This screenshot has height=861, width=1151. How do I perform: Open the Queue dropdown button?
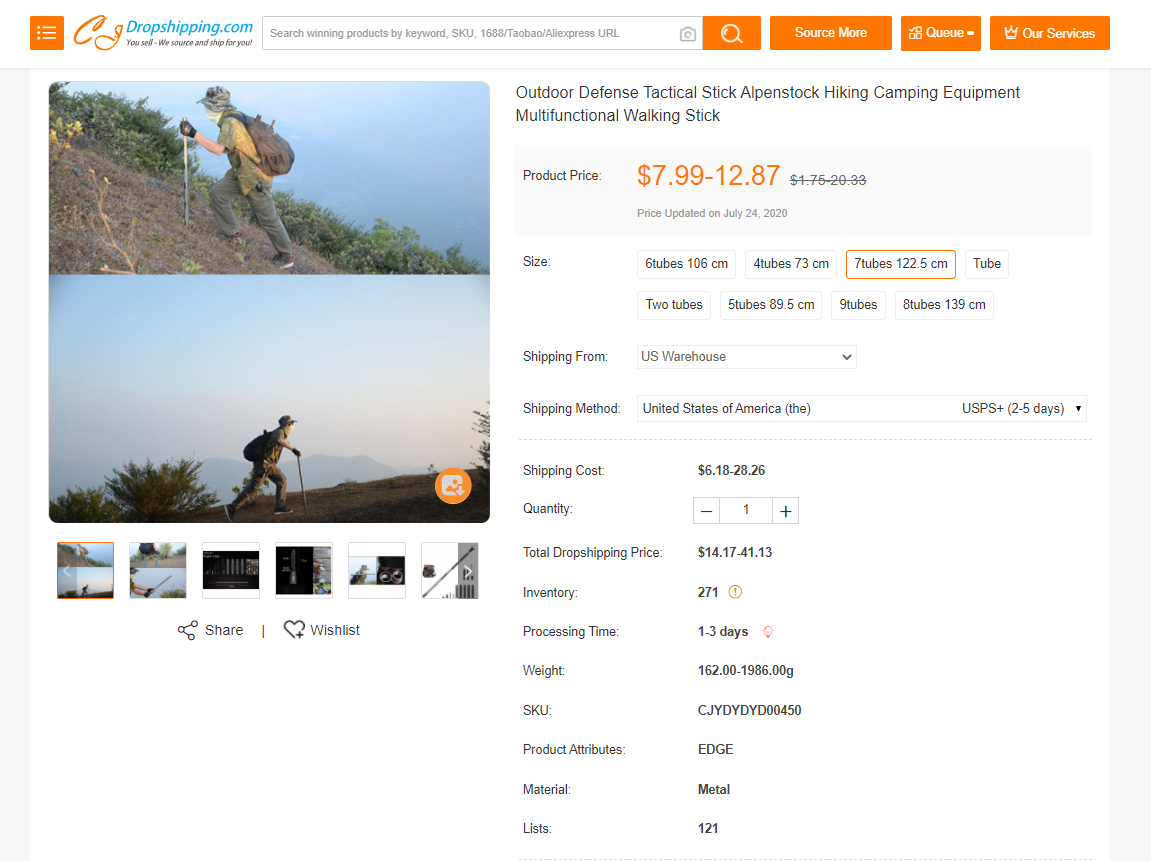pos(940,33)
